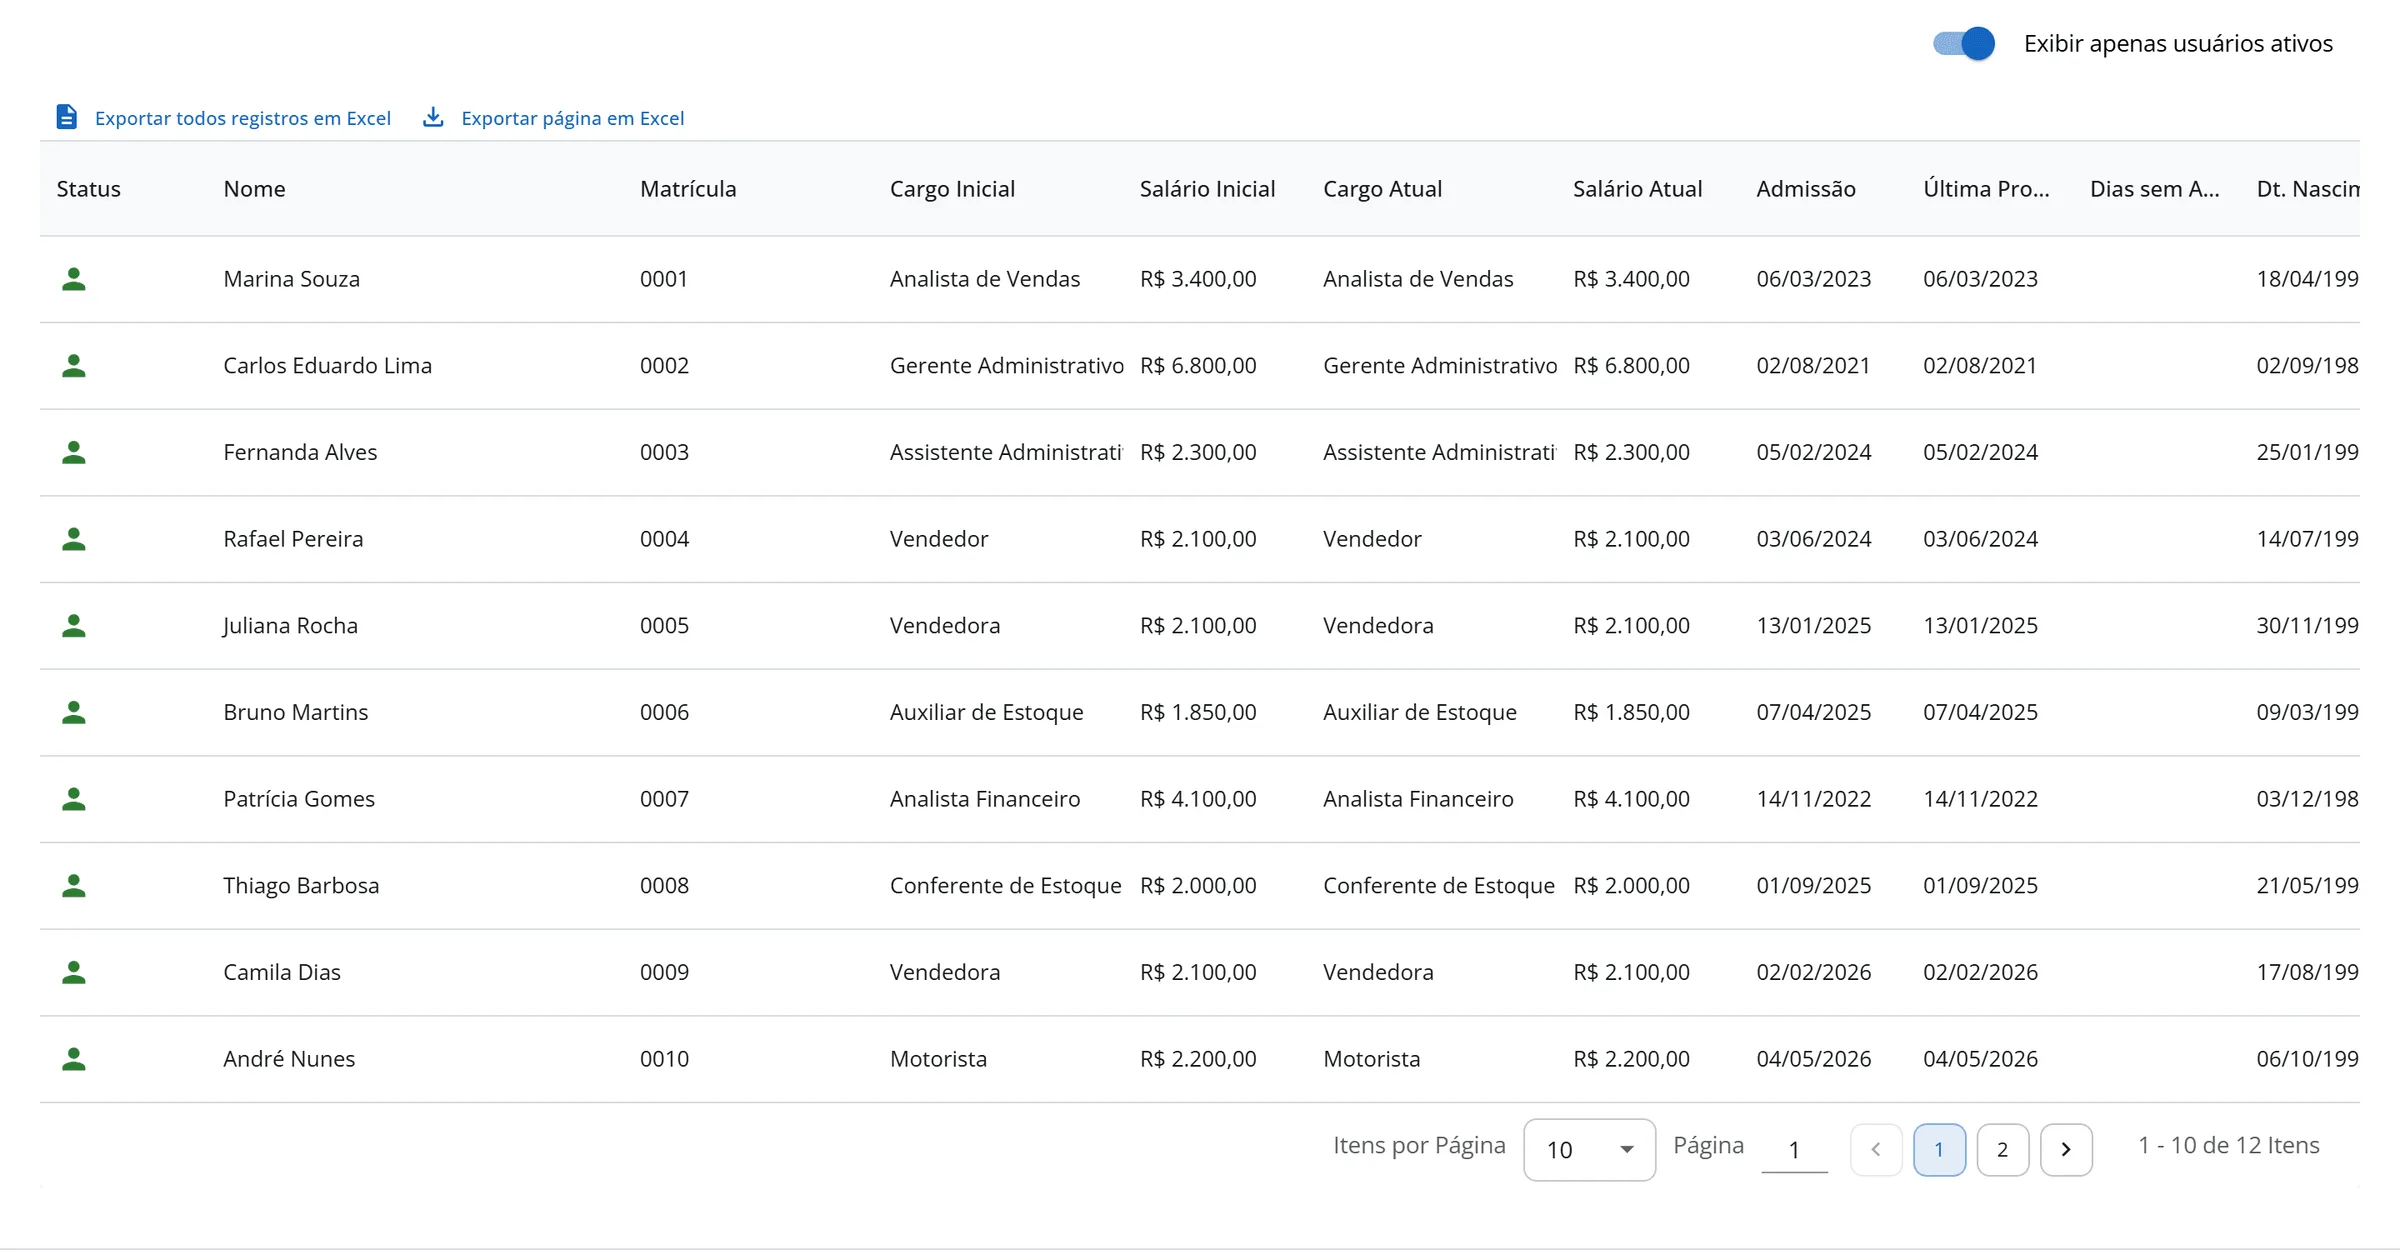Open the items per page dropdown
This screenshot has width=2400, height=1250.
[1589, 1150]
